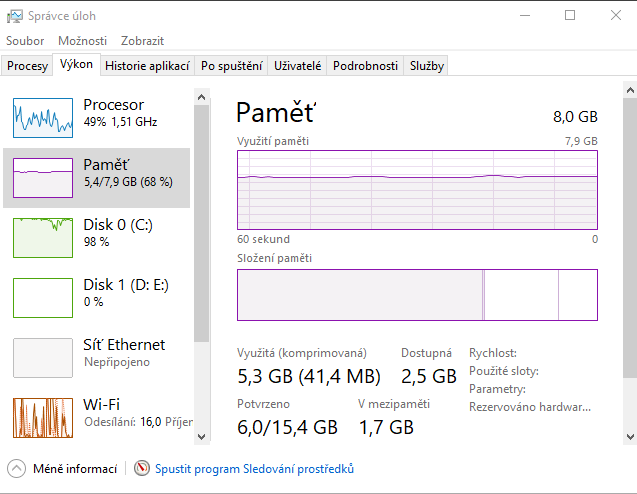Collapse view with Méně informací arrow
Image resolution: width=637 pixels, height=494 pixels.
coord(17,468)
